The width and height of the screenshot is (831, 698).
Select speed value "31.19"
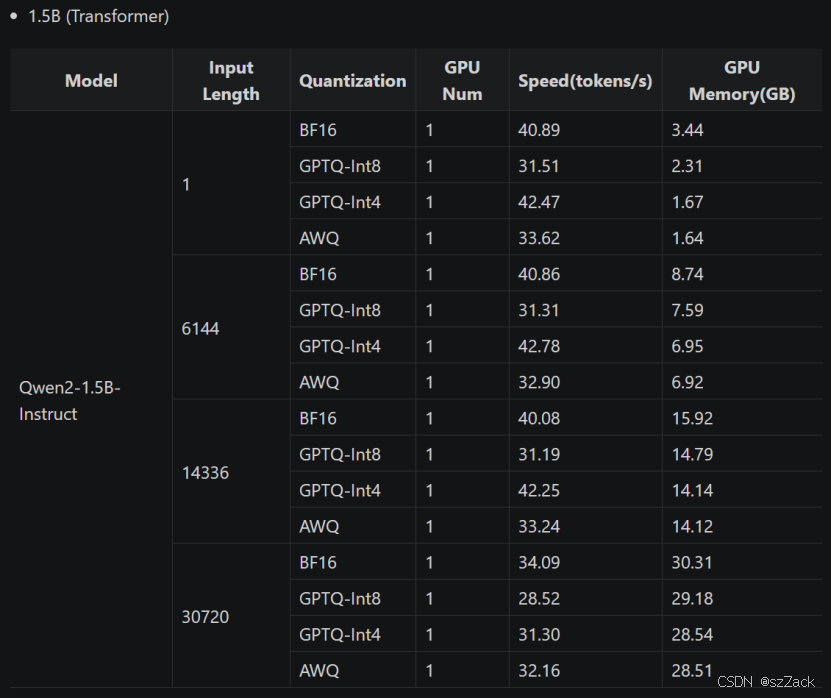point(539,454)
